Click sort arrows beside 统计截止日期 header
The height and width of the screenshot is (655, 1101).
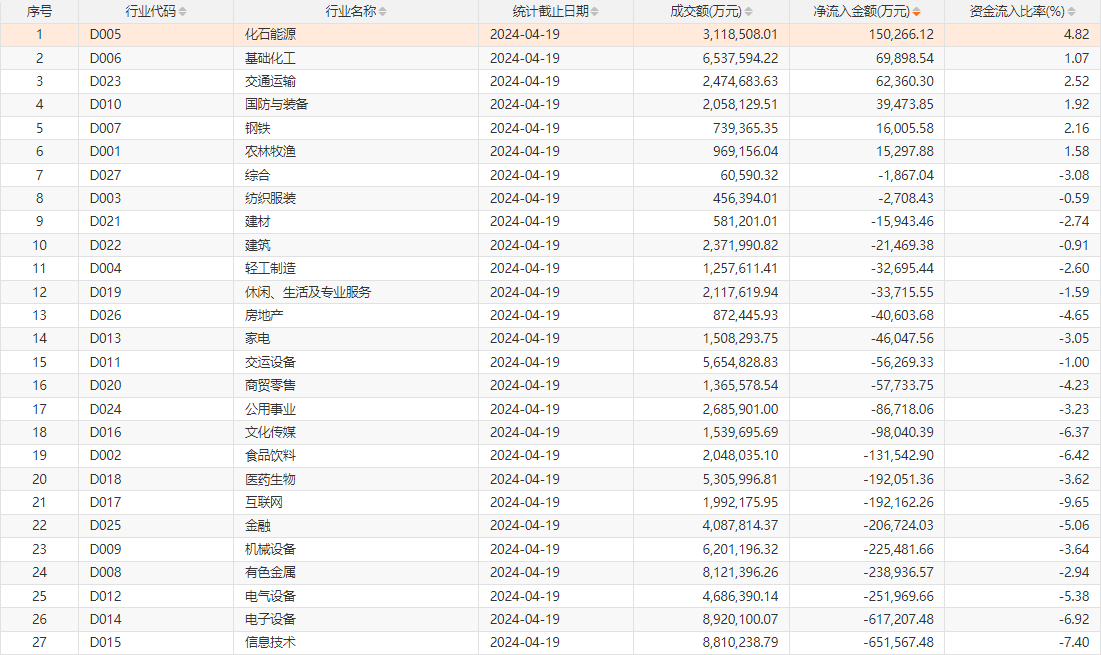(595, 11)
